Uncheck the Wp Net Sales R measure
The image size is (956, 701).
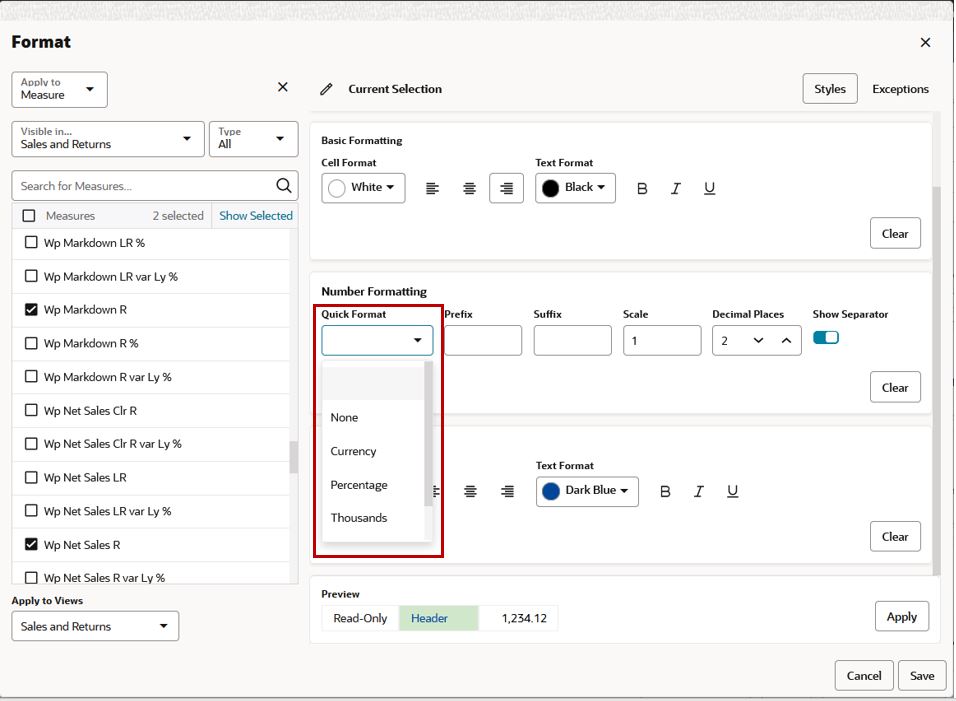[x=31, y=544]
